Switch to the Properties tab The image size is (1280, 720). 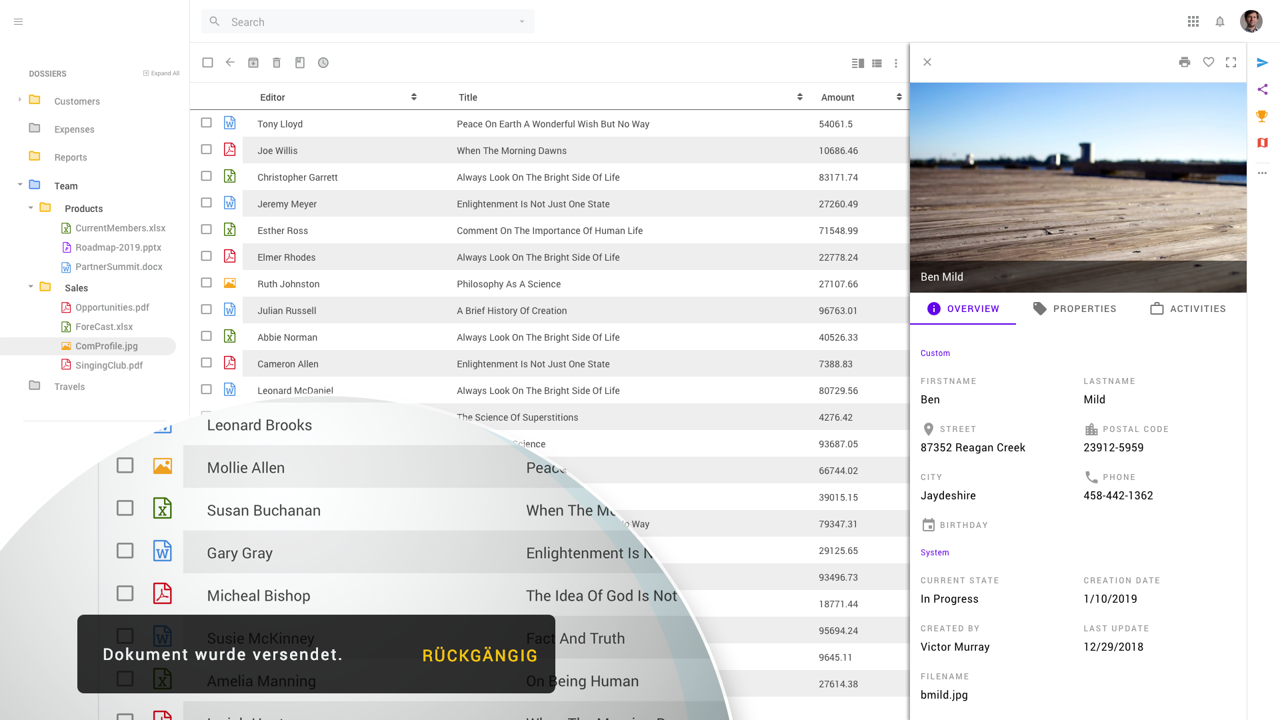pos(1075,309)
